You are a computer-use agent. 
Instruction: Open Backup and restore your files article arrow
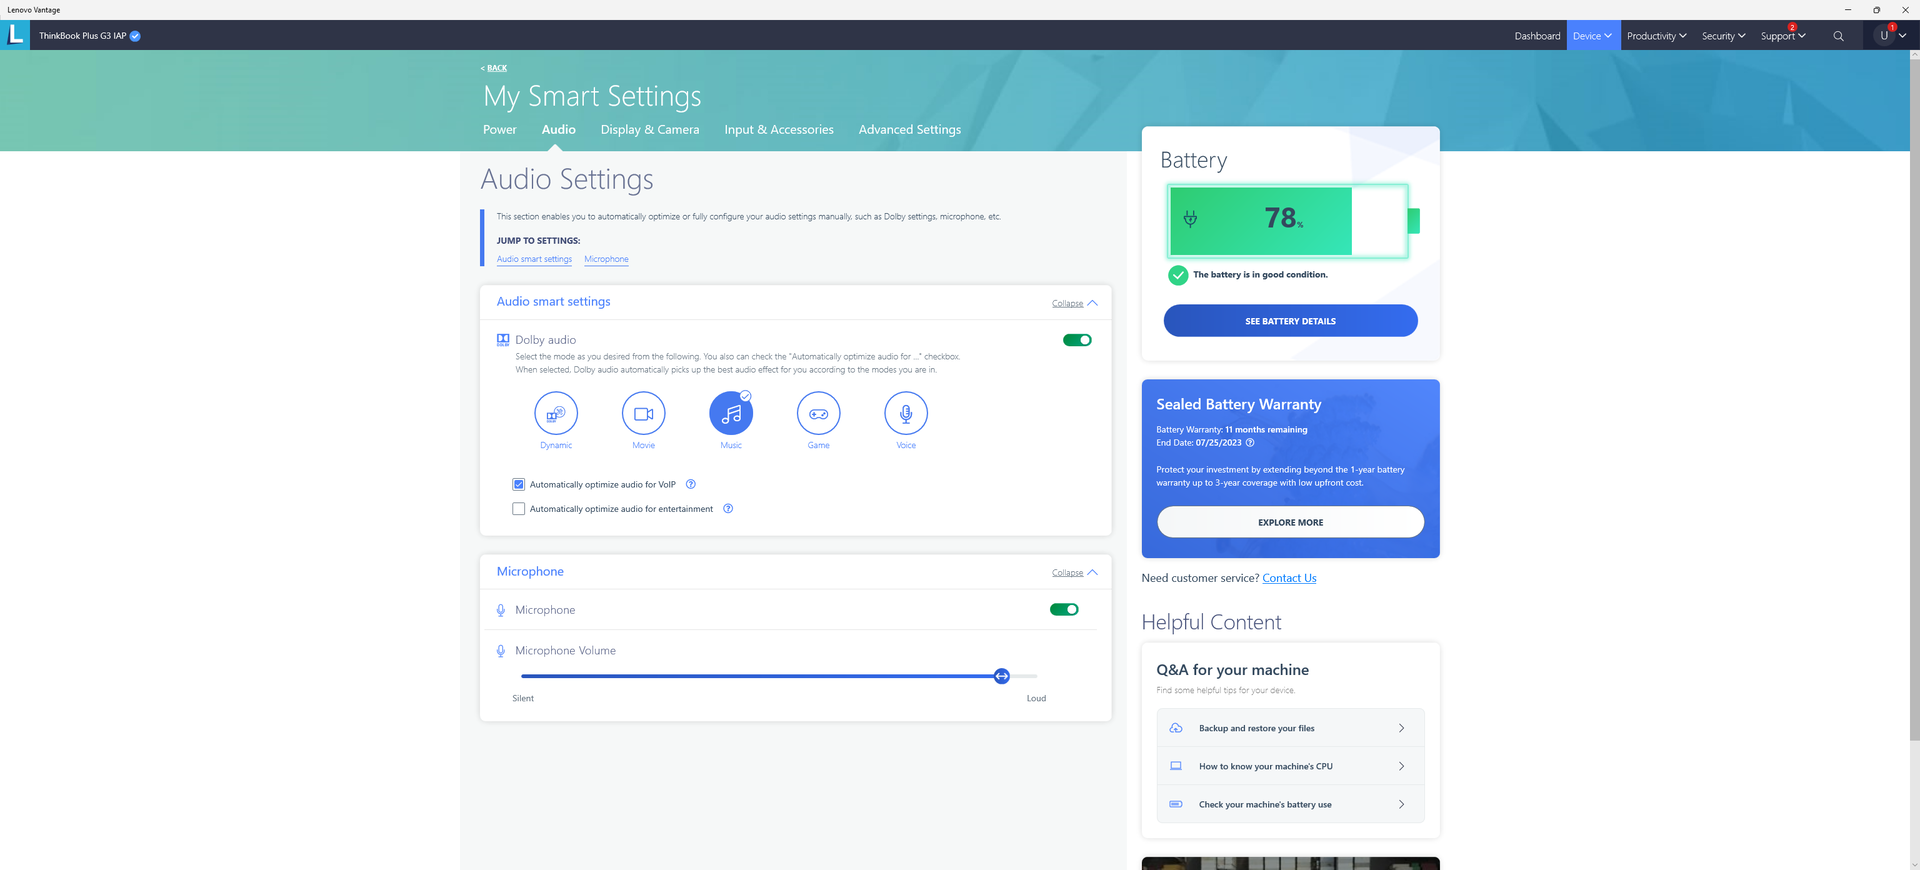pos(1401,728)
